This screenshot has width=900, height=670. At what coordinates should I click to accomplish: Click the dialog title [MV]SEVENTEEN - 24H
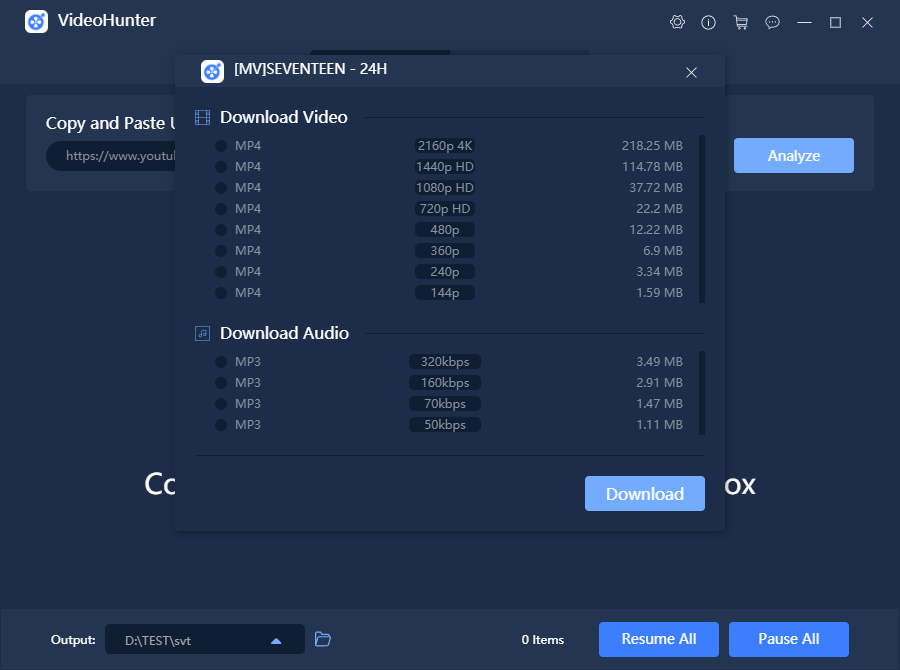[x=293, y=70]
